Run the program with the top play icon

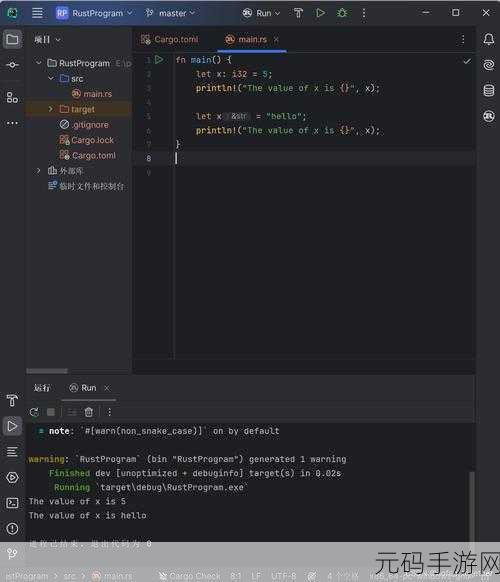pos(320,13)
